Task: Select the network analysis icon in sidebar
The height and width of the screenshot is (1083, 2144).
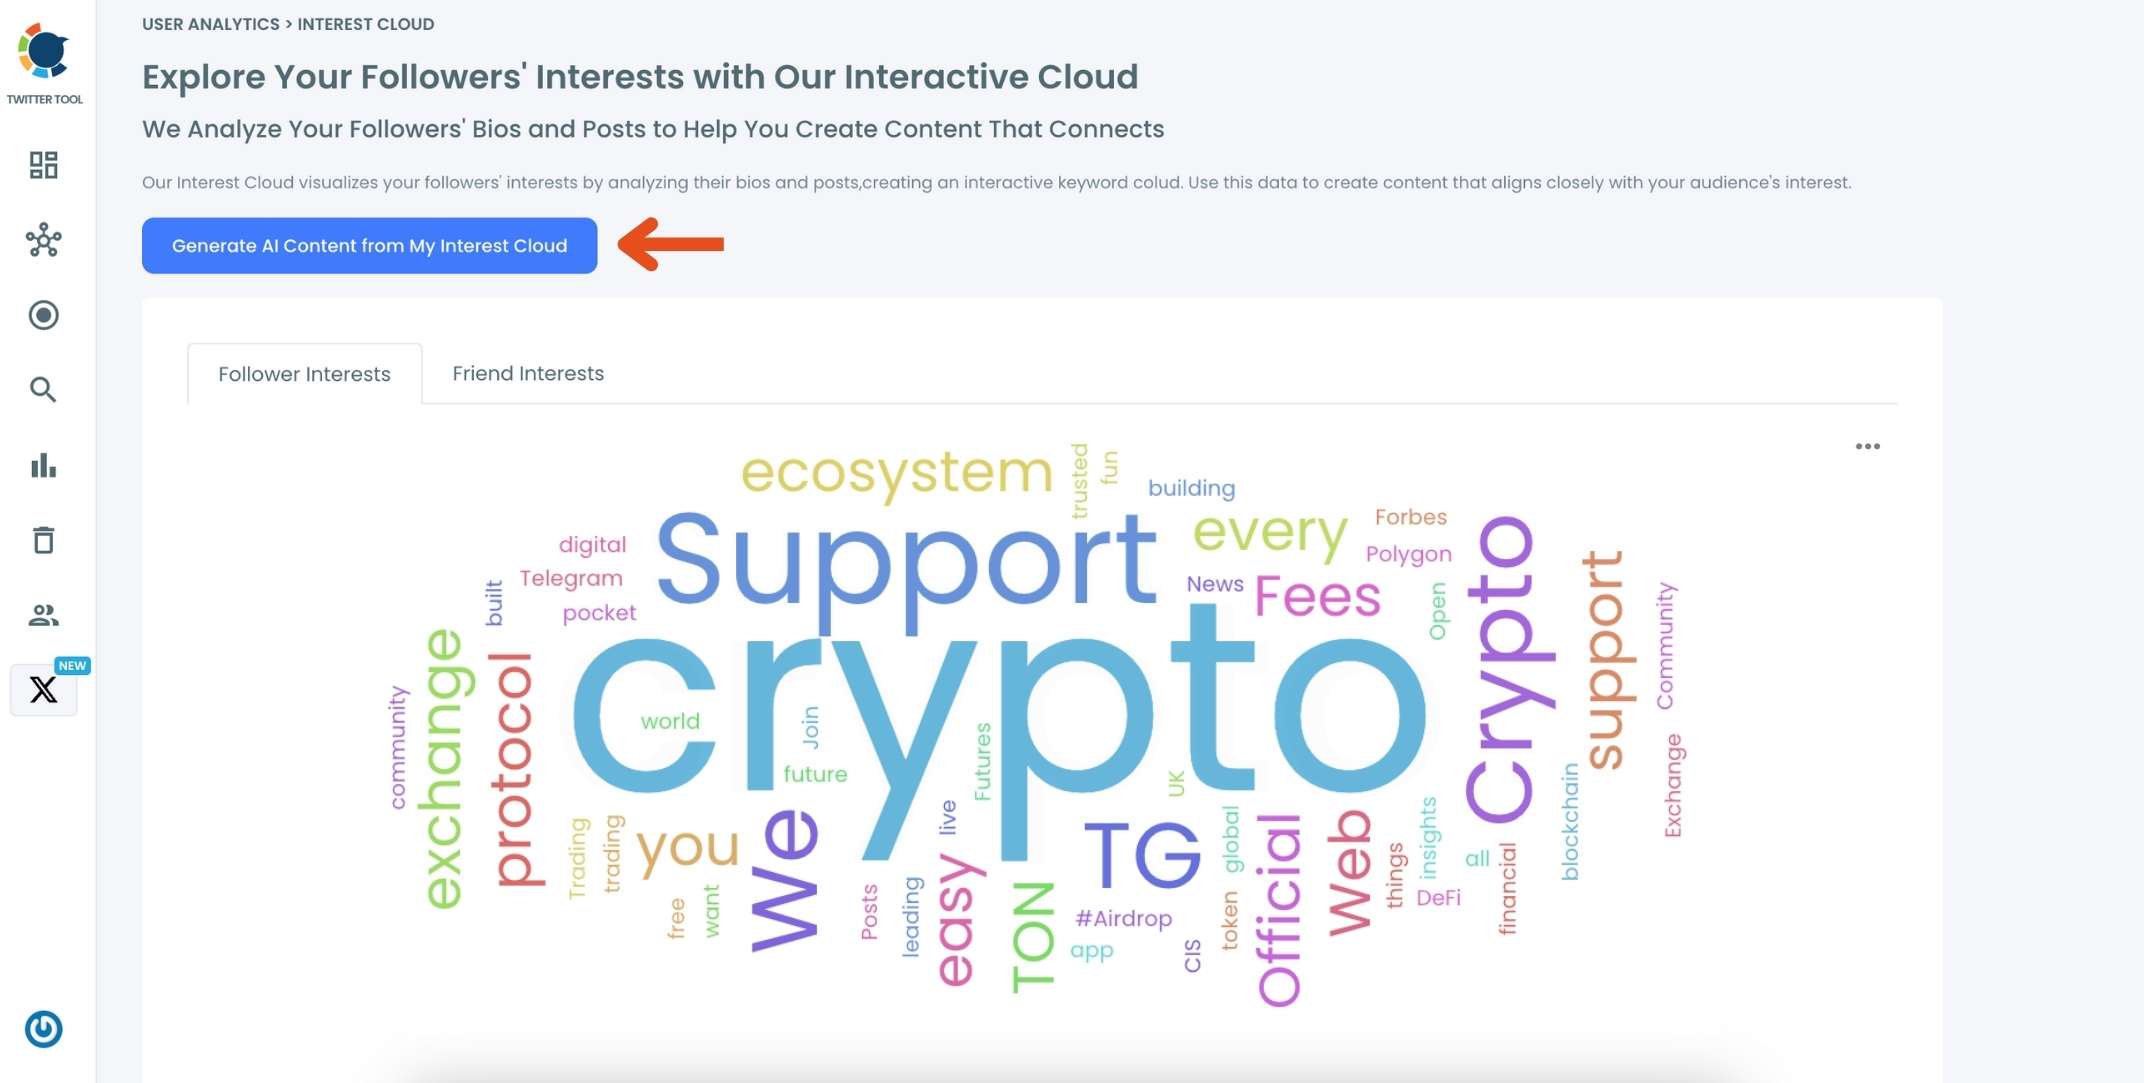Action: 43,241
